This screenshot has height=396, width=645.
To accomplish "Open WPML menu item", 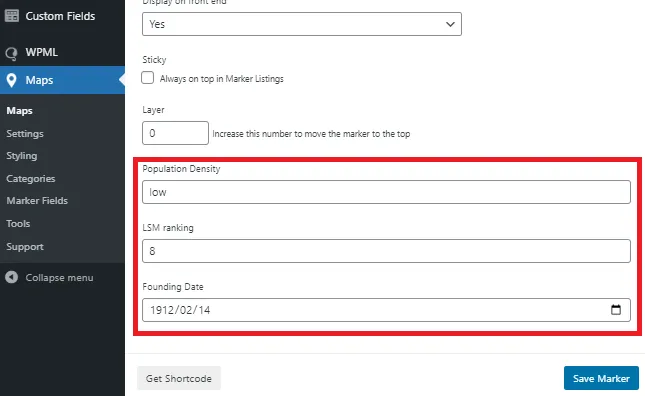I will (42, 52).
